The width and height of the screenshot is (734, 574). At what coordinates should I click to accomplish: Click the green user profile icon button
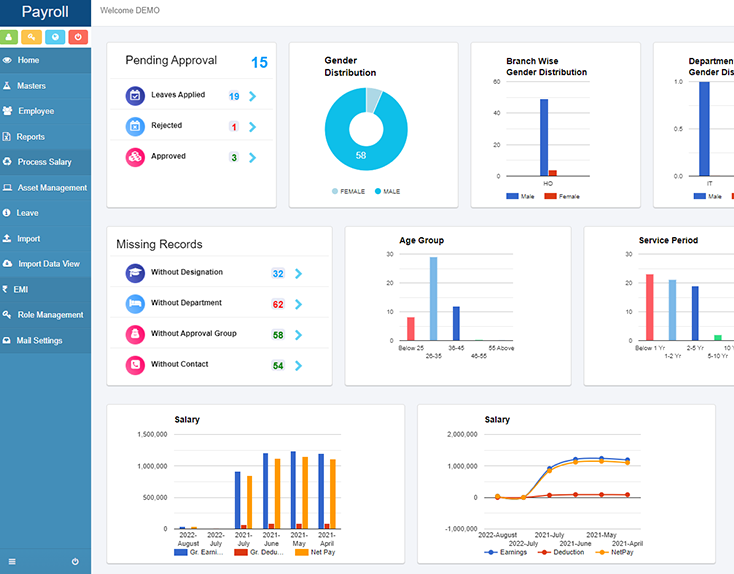pos(9,37)
